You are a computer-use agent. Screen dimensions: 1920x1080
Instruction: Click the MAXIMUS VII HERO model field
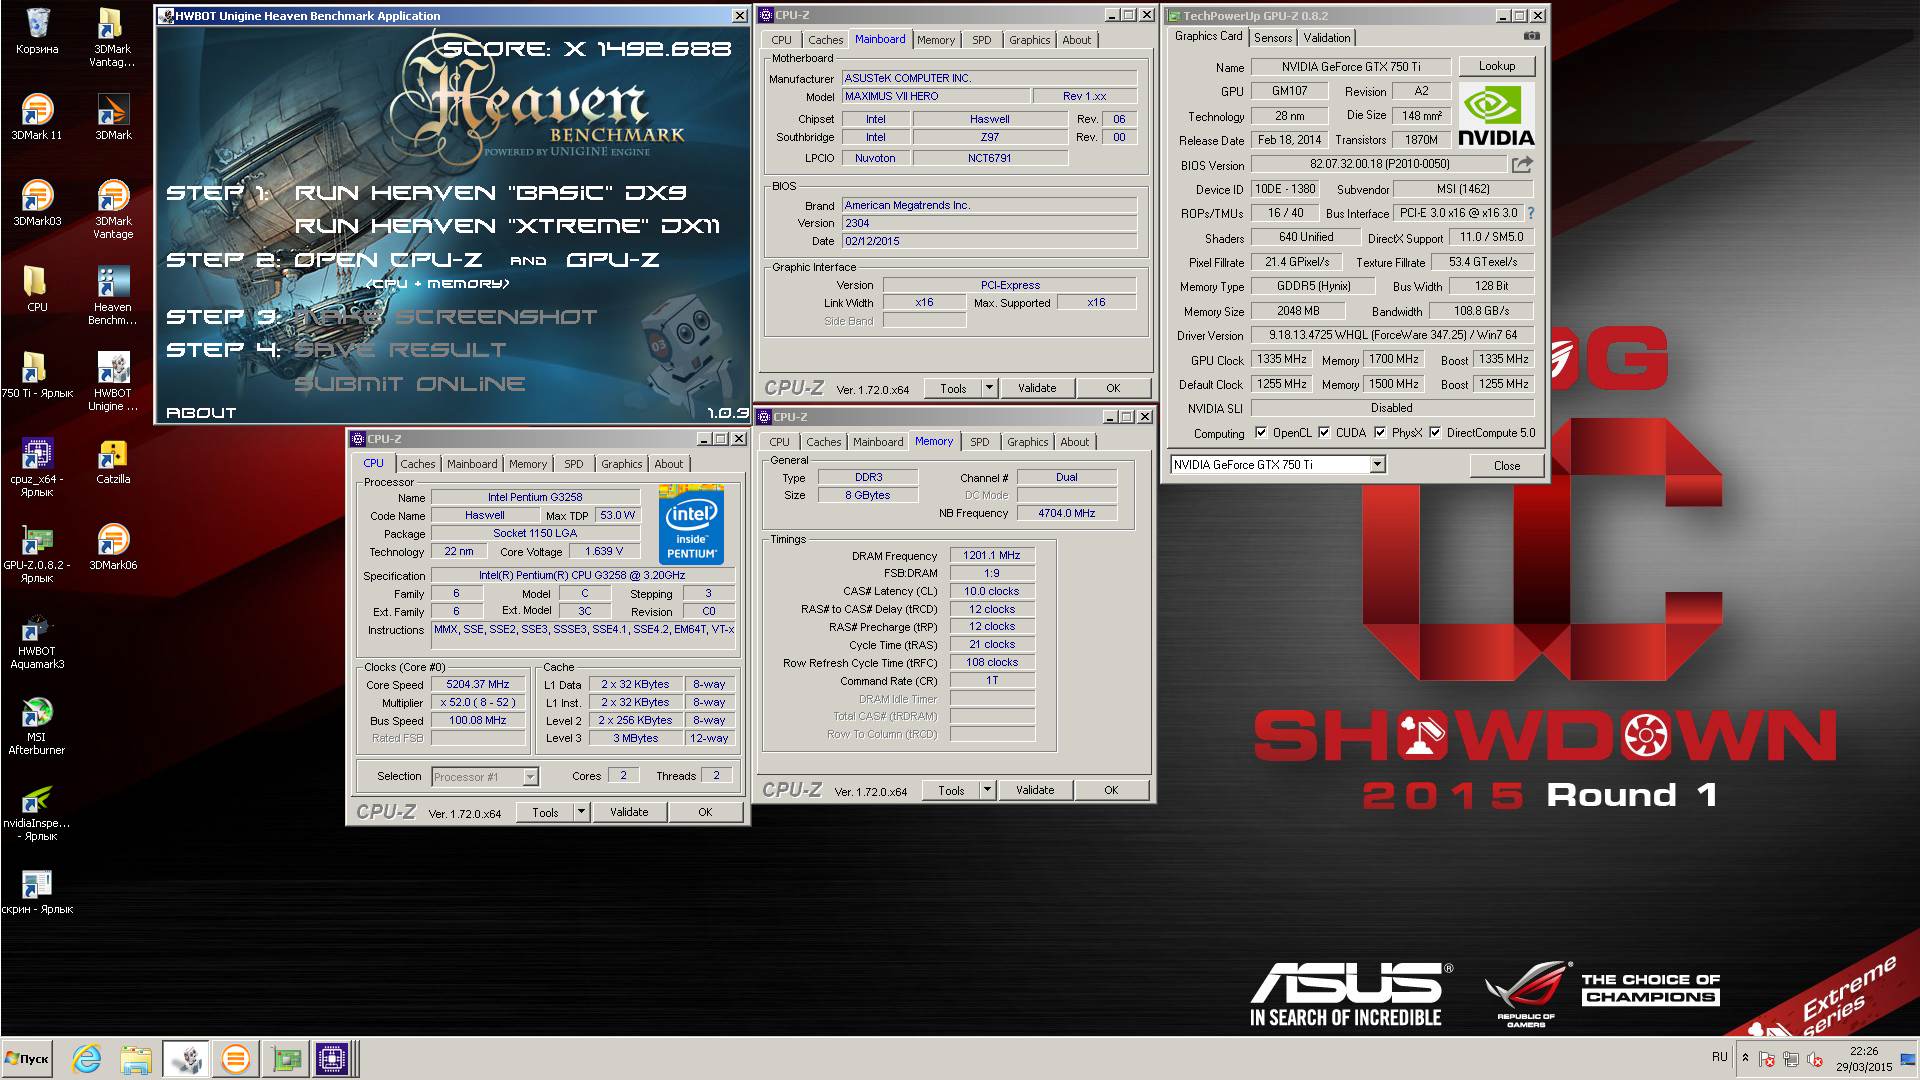click(x=935, y=96)
